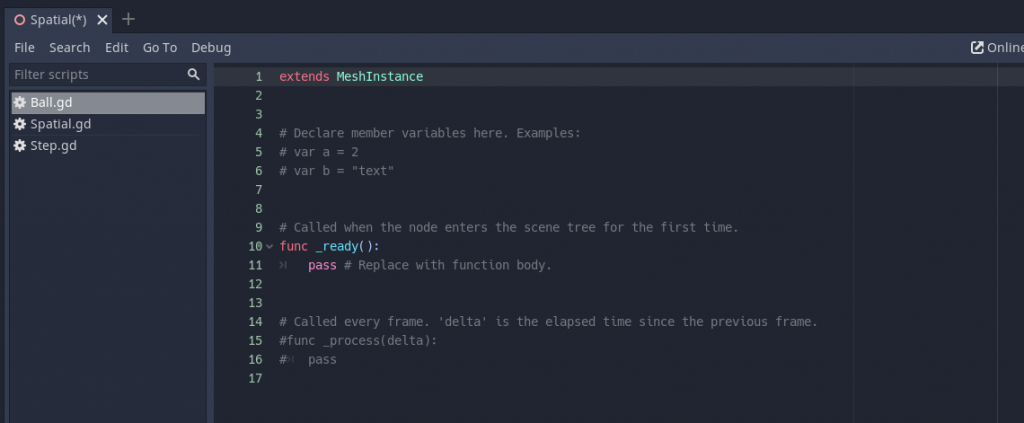1024x423 pixels.
Task: Close the Spatial(*) scene tab
Action: coord(102,20)
